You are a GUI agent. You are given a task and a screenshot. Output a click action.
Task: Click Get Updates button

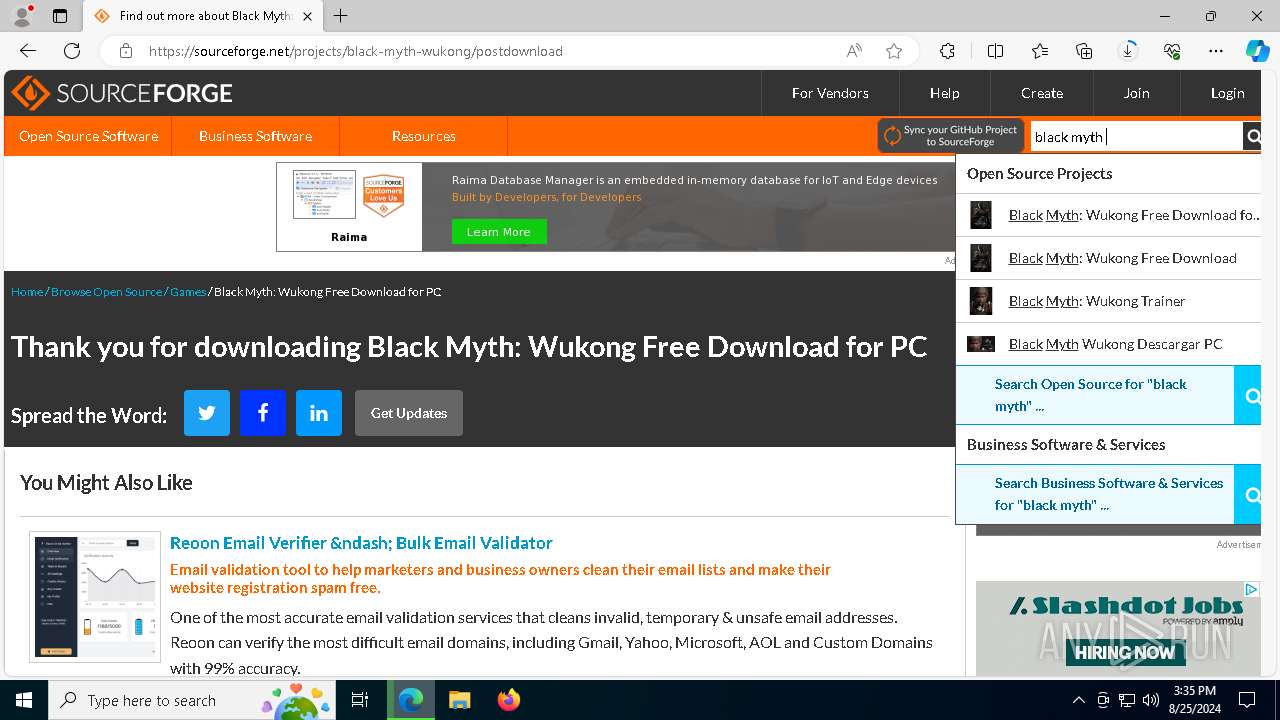pyautogui.click(x=409, y=413)
